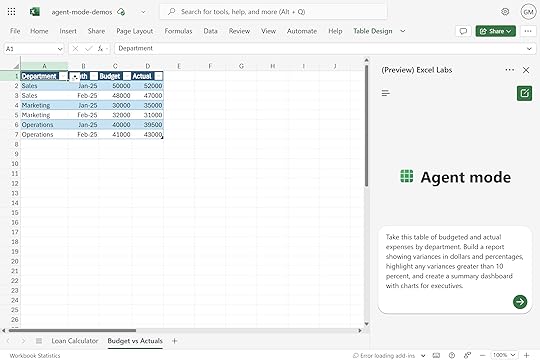
Task: Switch to Loan Calculator sheet
Action: (75, 341)
